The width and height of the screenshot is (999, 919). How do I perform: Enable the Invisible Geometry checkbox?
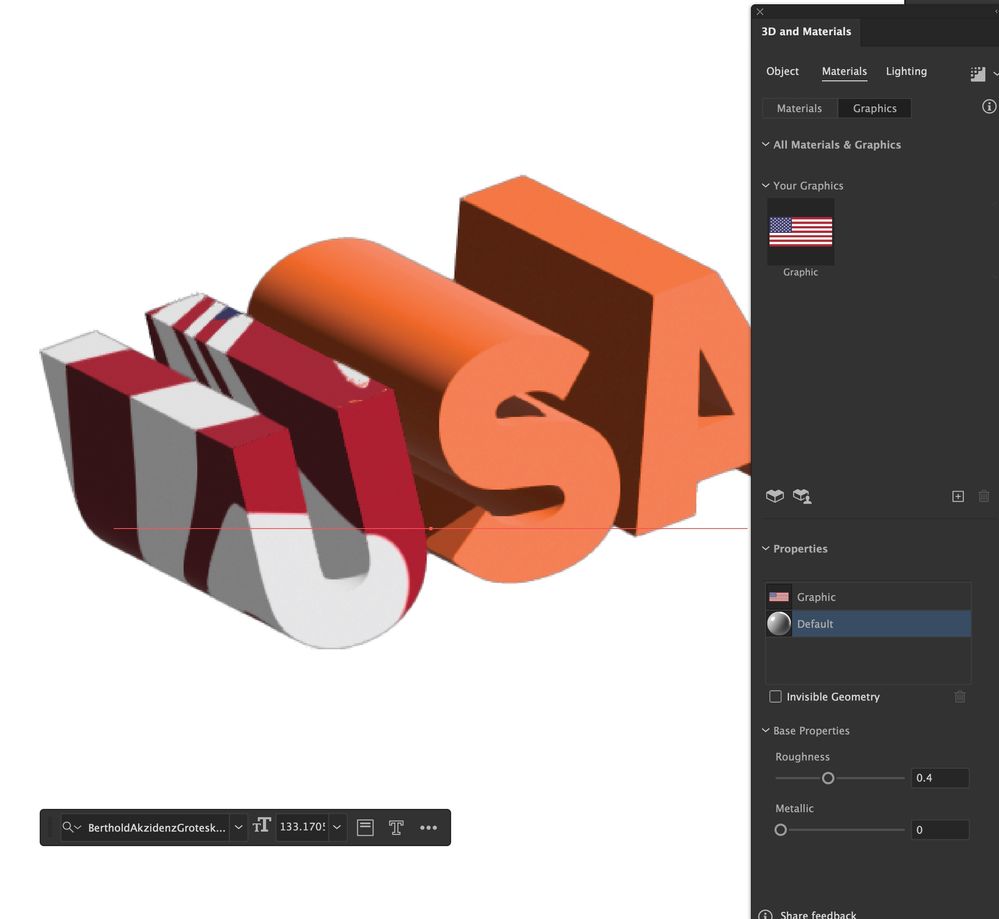775,697
